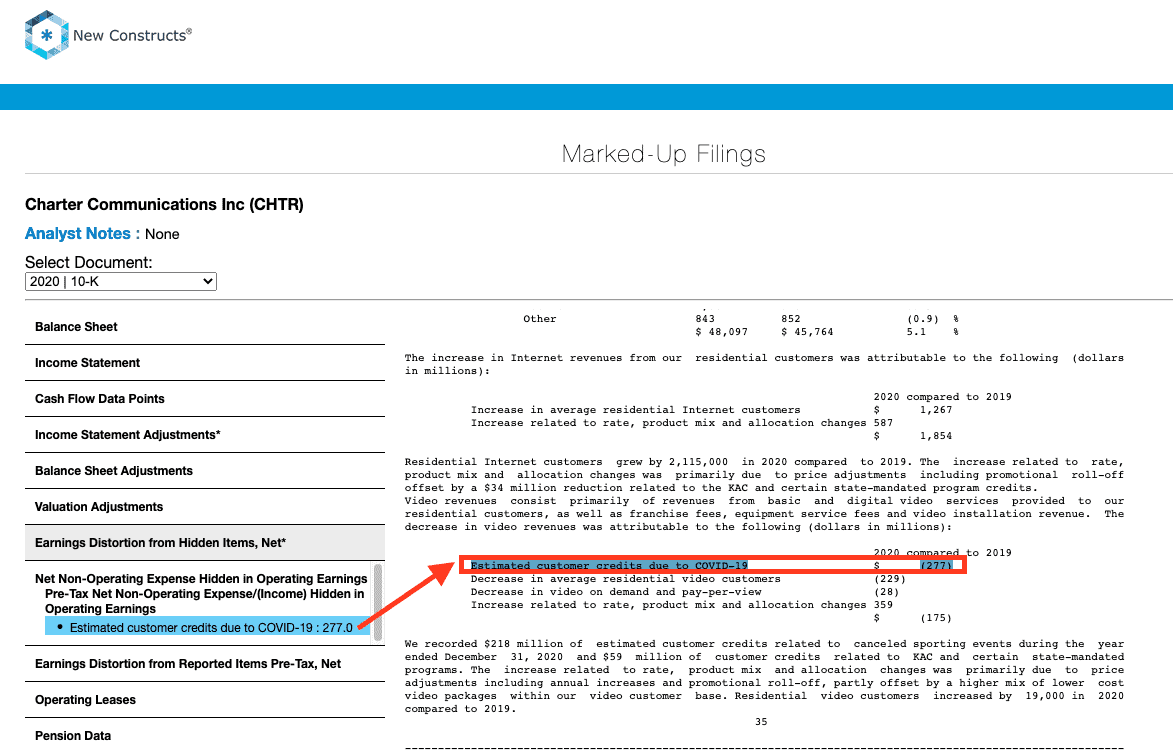Select Estimated customer credits COVID-19 item
This screenshot has height=750, width=1173.
[207, 627]
